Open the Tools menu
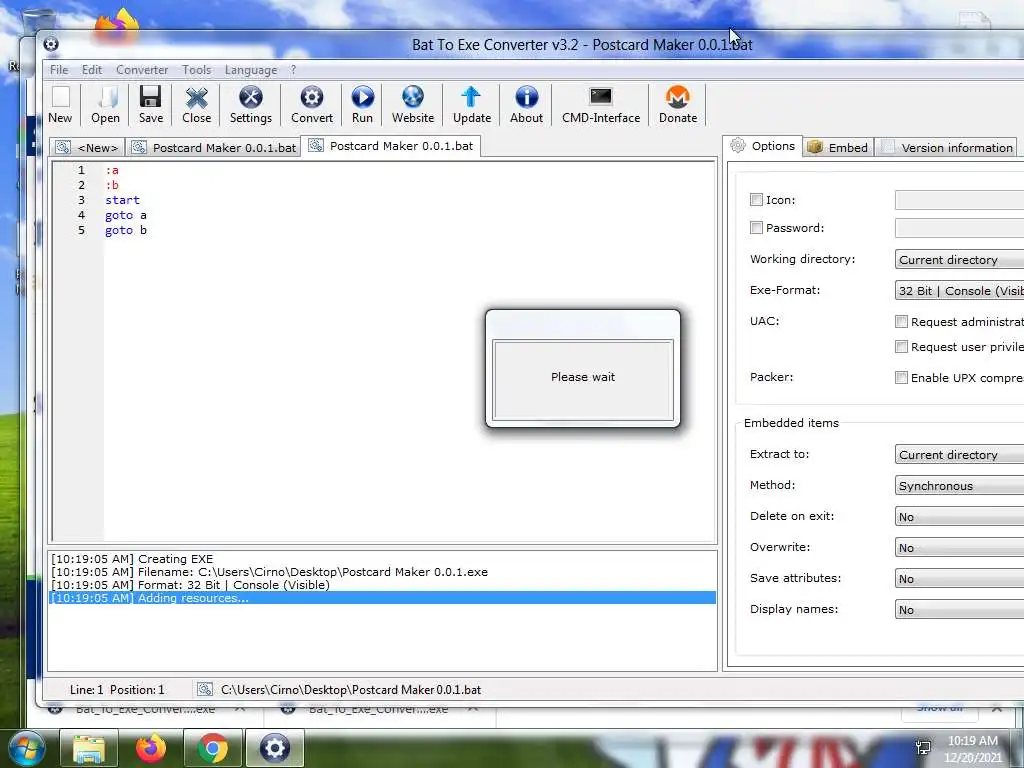Viewport: 1024px width, 768px height. point(196,69)
